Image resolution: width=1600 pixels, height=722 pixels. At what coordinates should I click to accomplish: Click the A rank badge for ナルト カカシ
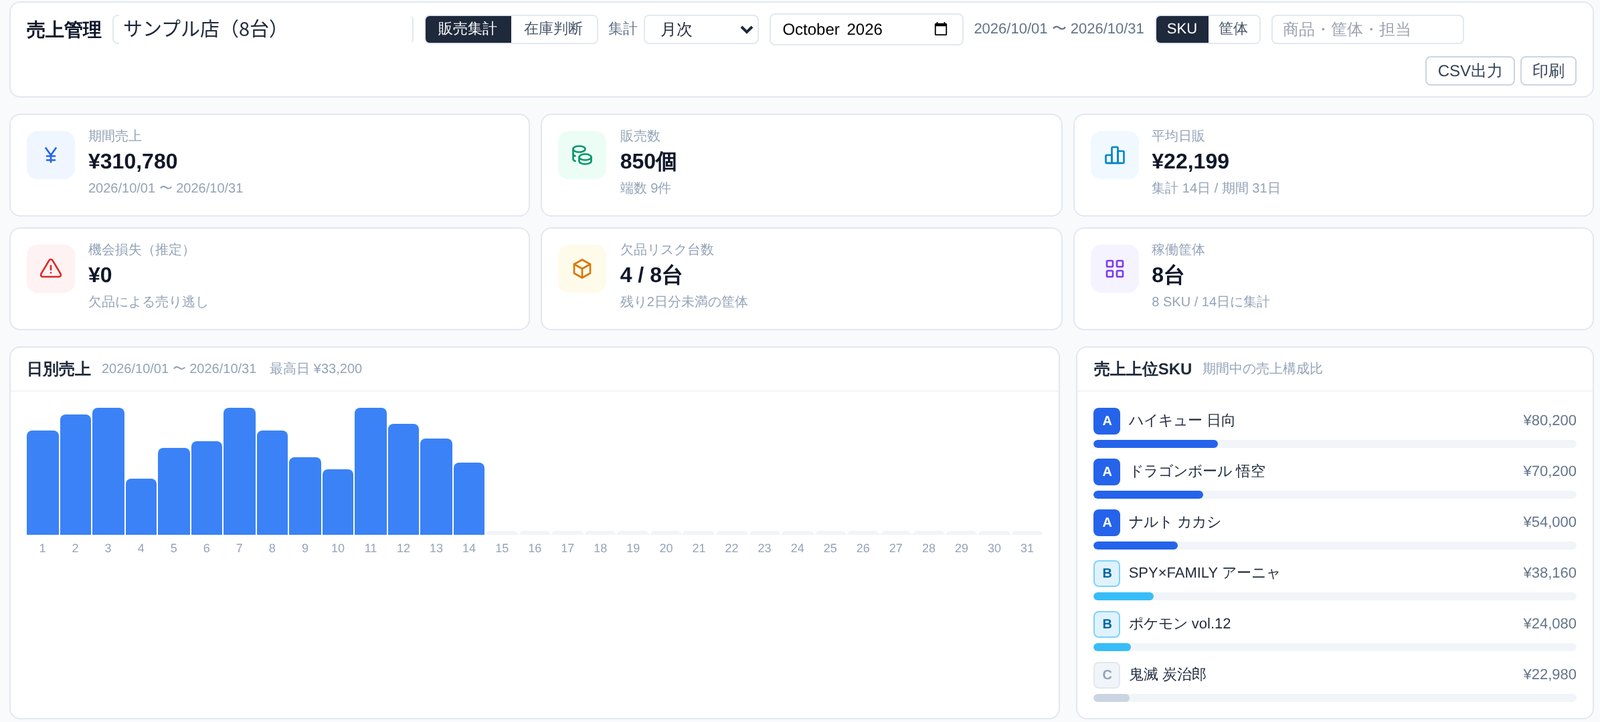(1106, 522)
